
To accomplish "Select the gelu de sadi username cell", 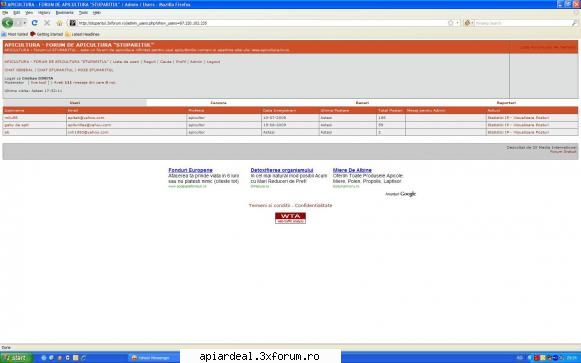I will pos(34,125).
